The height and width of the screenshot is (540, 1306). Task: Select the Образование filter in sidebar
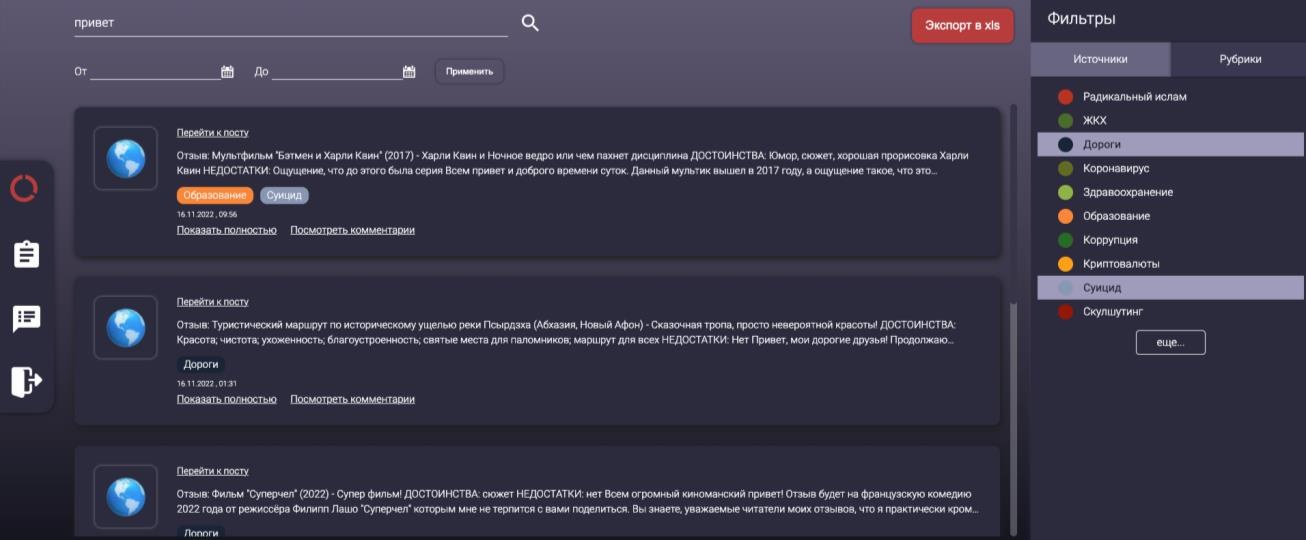[x=1170, y=216]
